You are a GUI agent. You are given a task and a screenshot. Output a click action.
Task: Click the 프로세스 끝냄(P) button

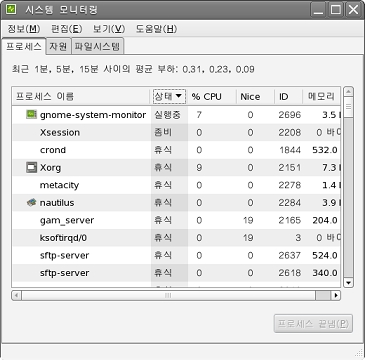[313, 323]
